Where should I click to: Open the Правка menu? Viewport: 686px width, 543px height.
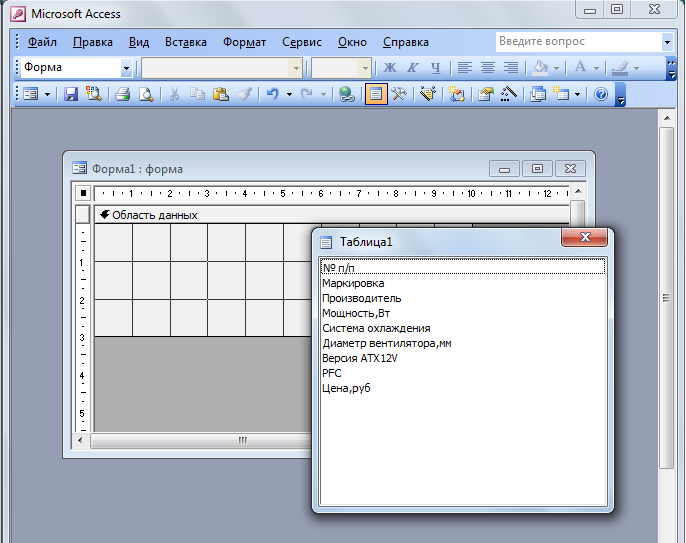(93, 42)
